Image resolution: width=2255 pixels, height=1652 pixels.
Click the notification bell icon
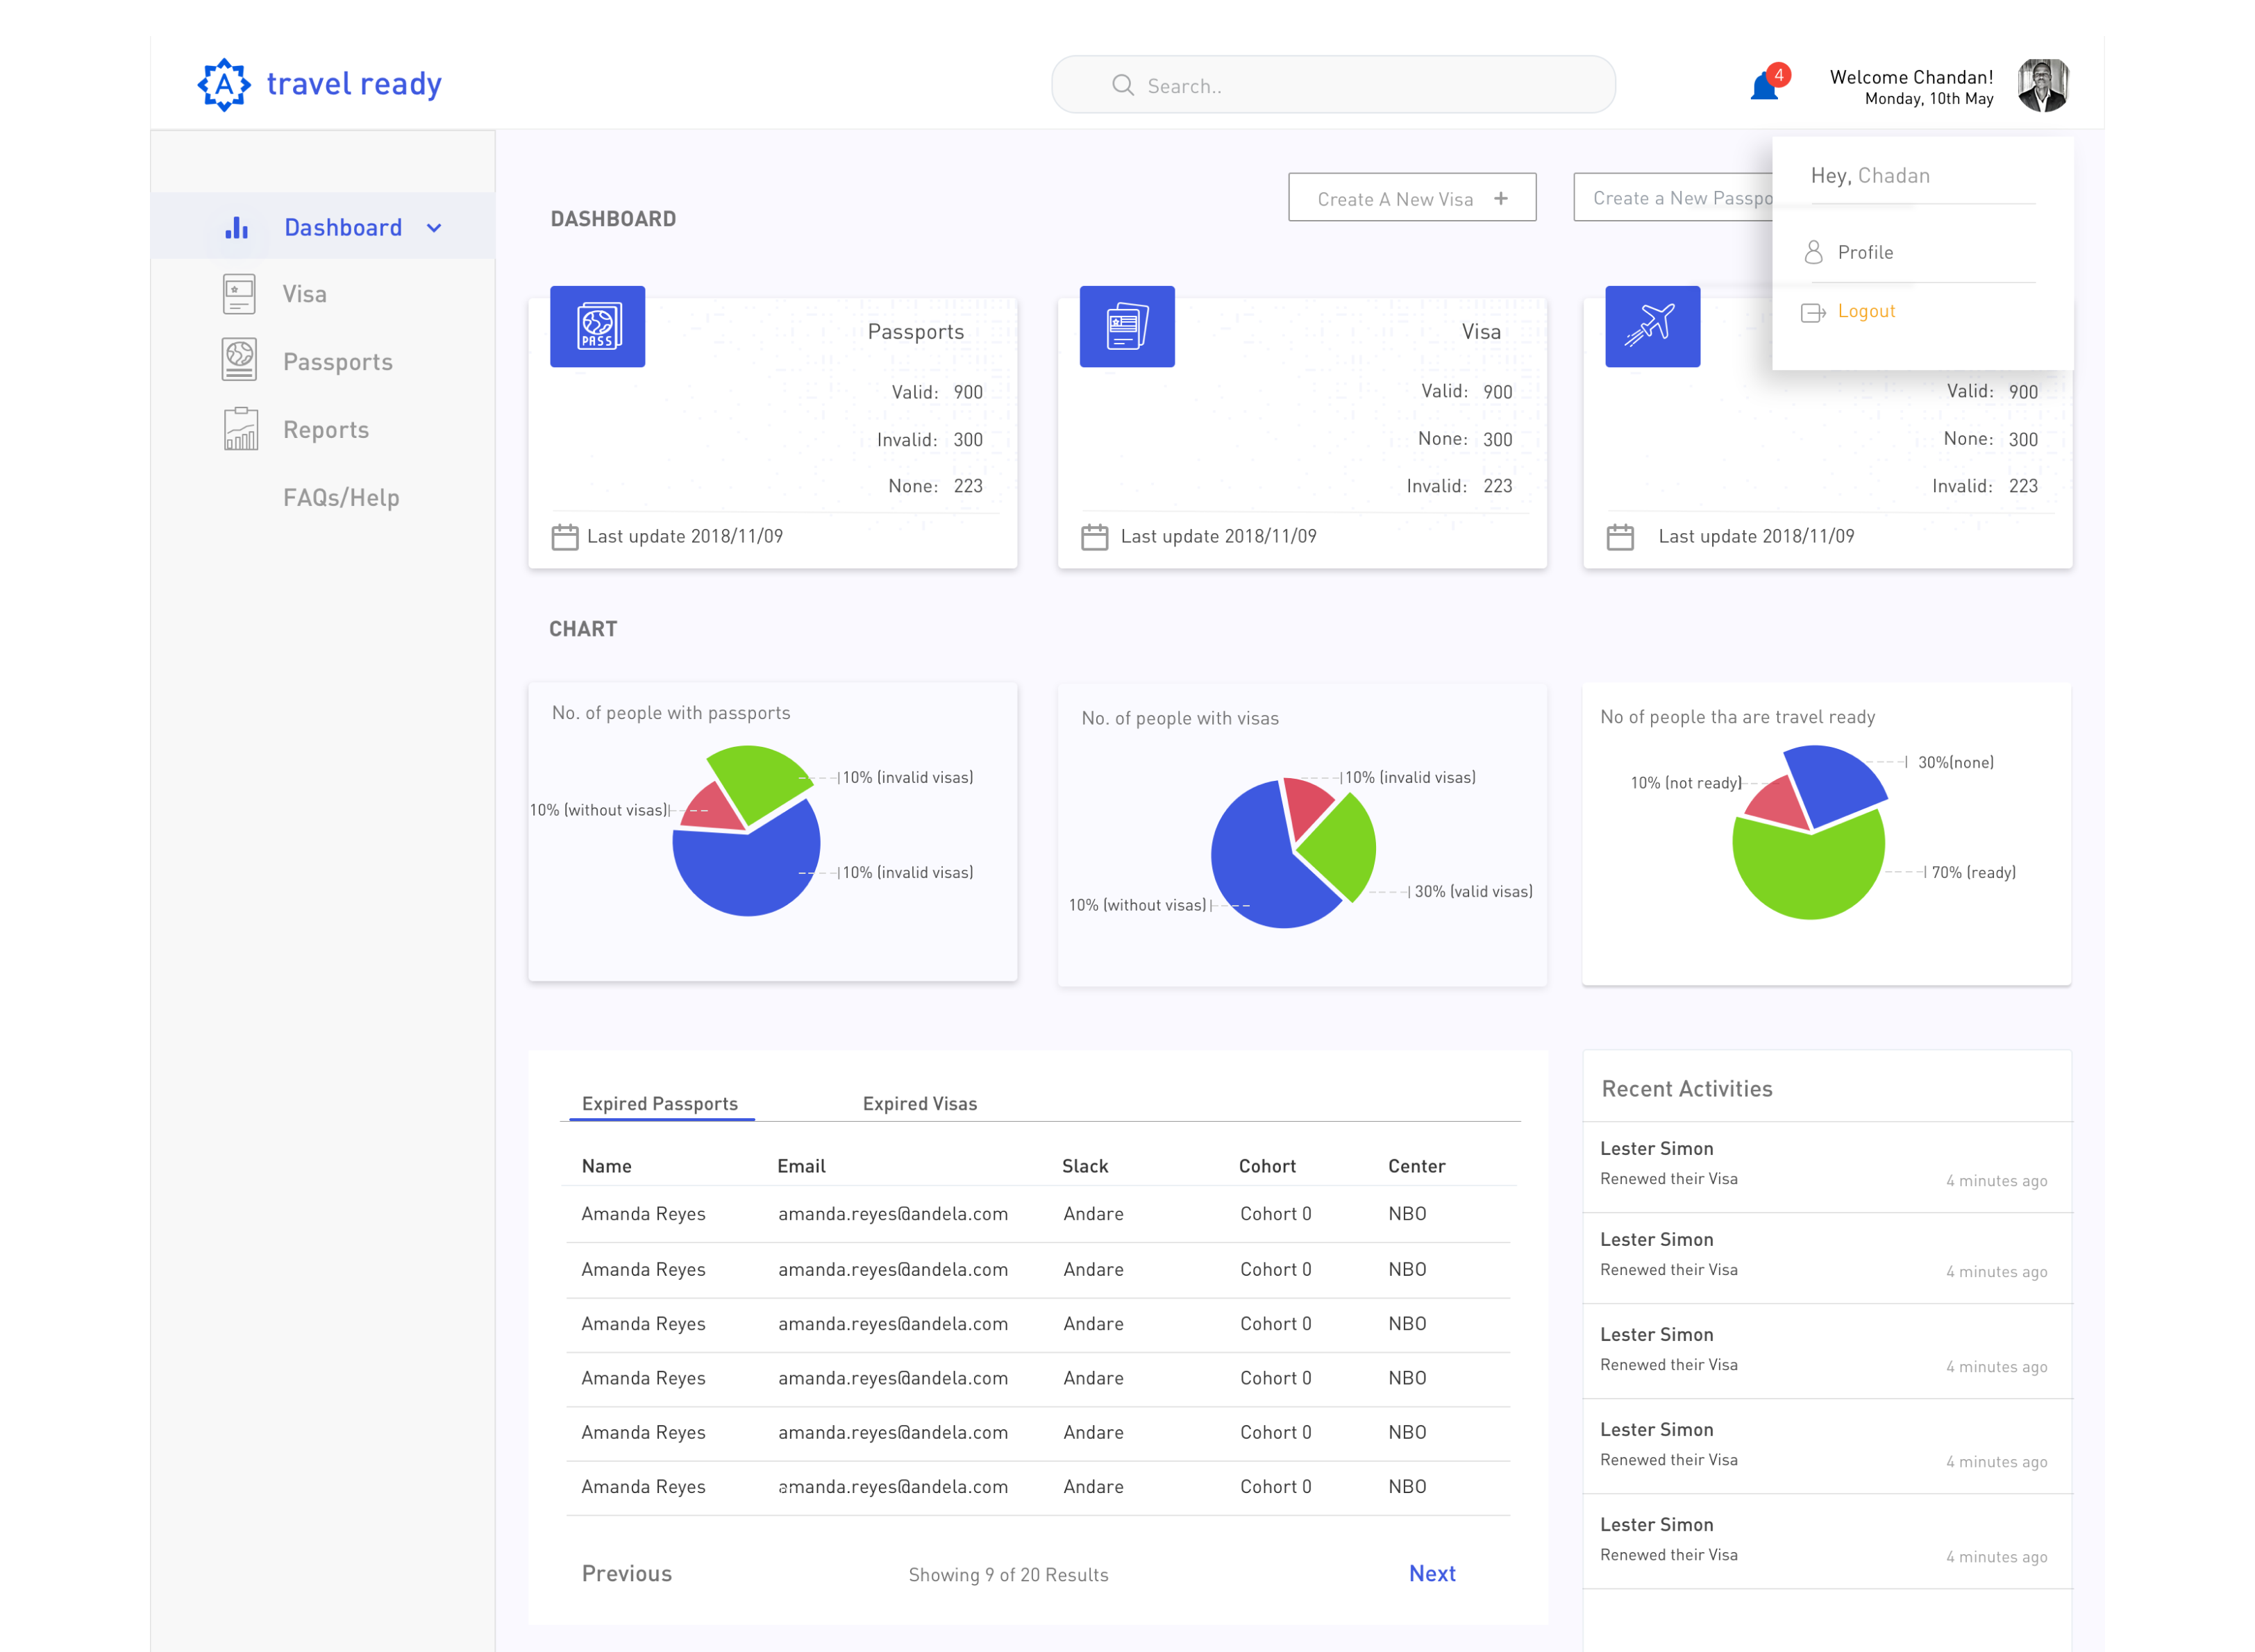(x=1764, y=87)
